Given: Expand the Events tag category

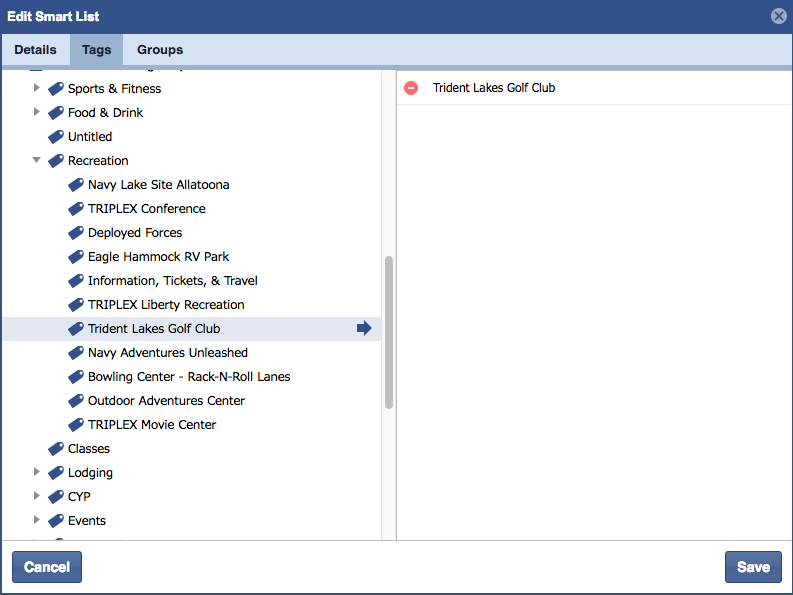Looking at the screenshot, I should [x=37, y=520].
